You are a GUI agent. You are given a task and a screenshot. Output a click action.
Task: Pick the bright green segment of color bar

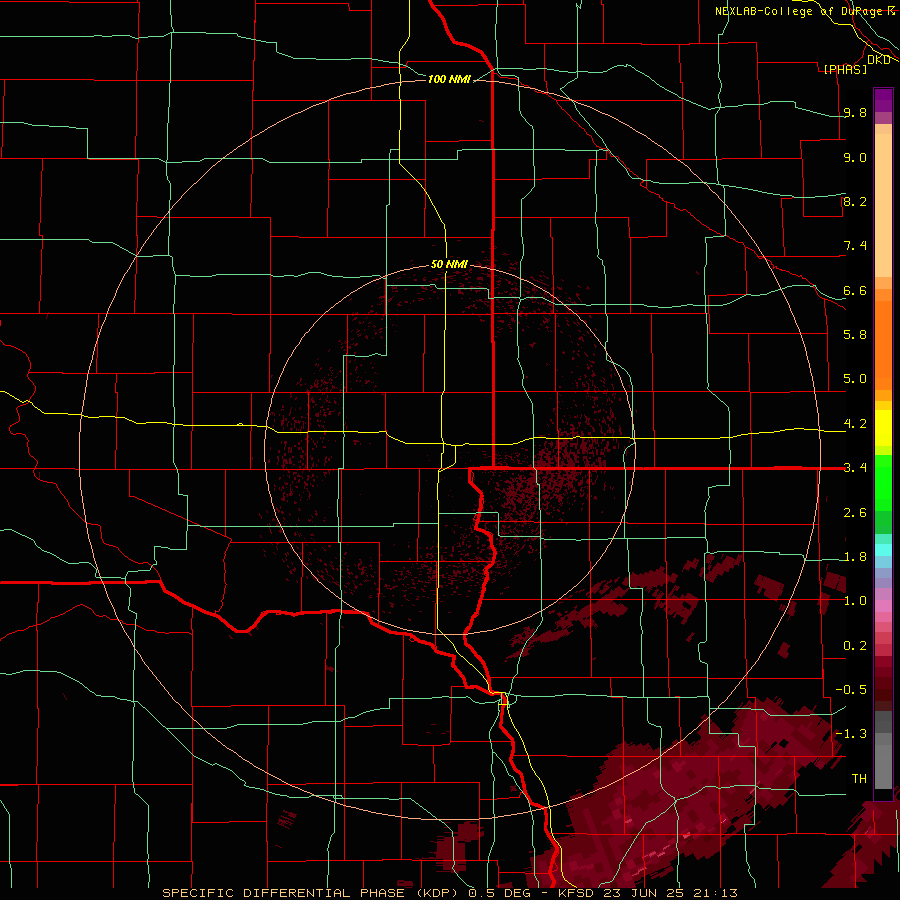coord(883,482)
